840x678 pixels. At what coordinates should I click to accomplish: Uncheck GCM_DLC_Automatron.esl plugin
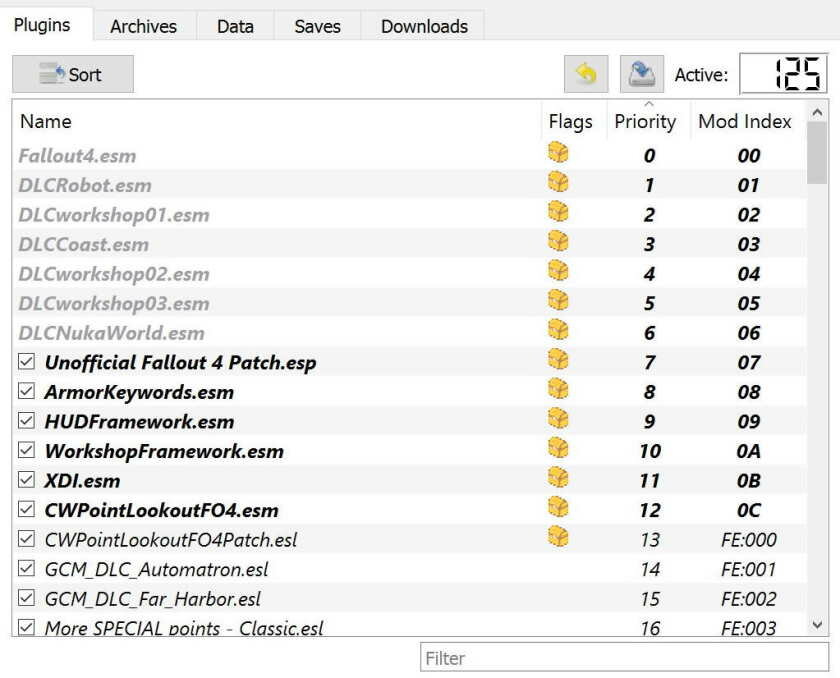point(26,568)
